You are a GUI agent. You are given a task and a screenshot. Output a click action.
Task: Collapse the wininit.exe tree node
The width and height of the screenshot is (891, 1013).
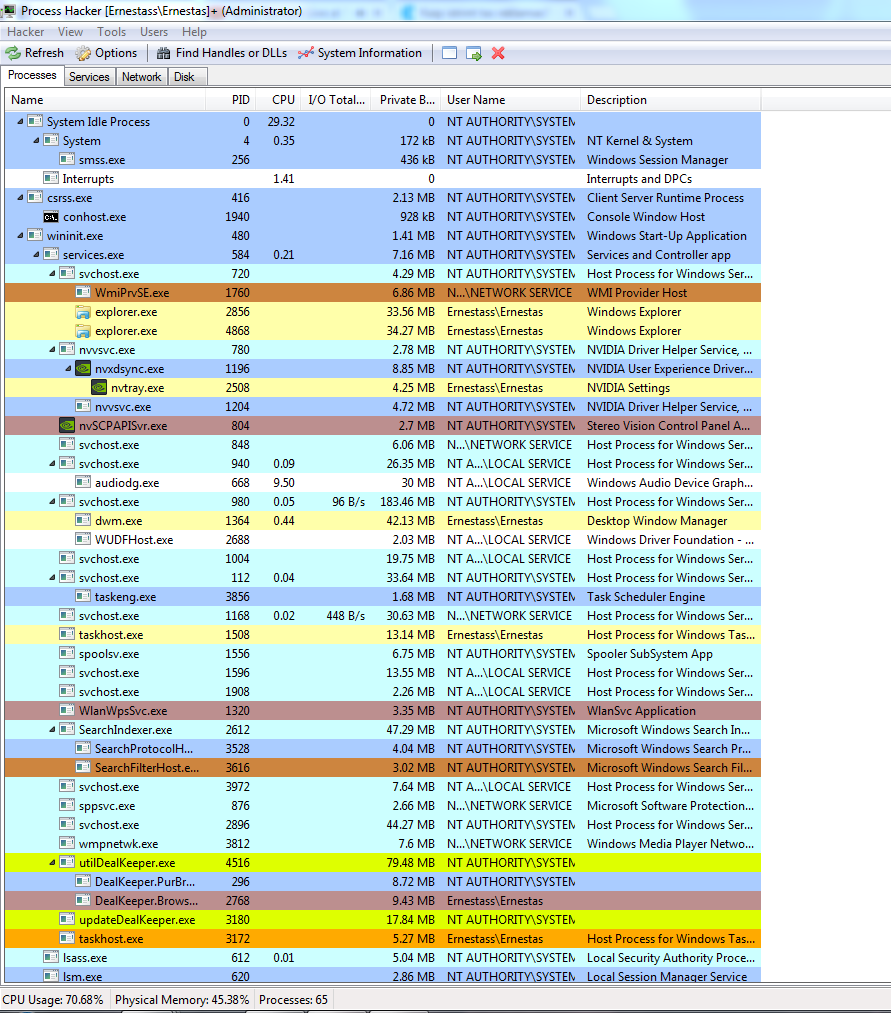pos(21,236)
